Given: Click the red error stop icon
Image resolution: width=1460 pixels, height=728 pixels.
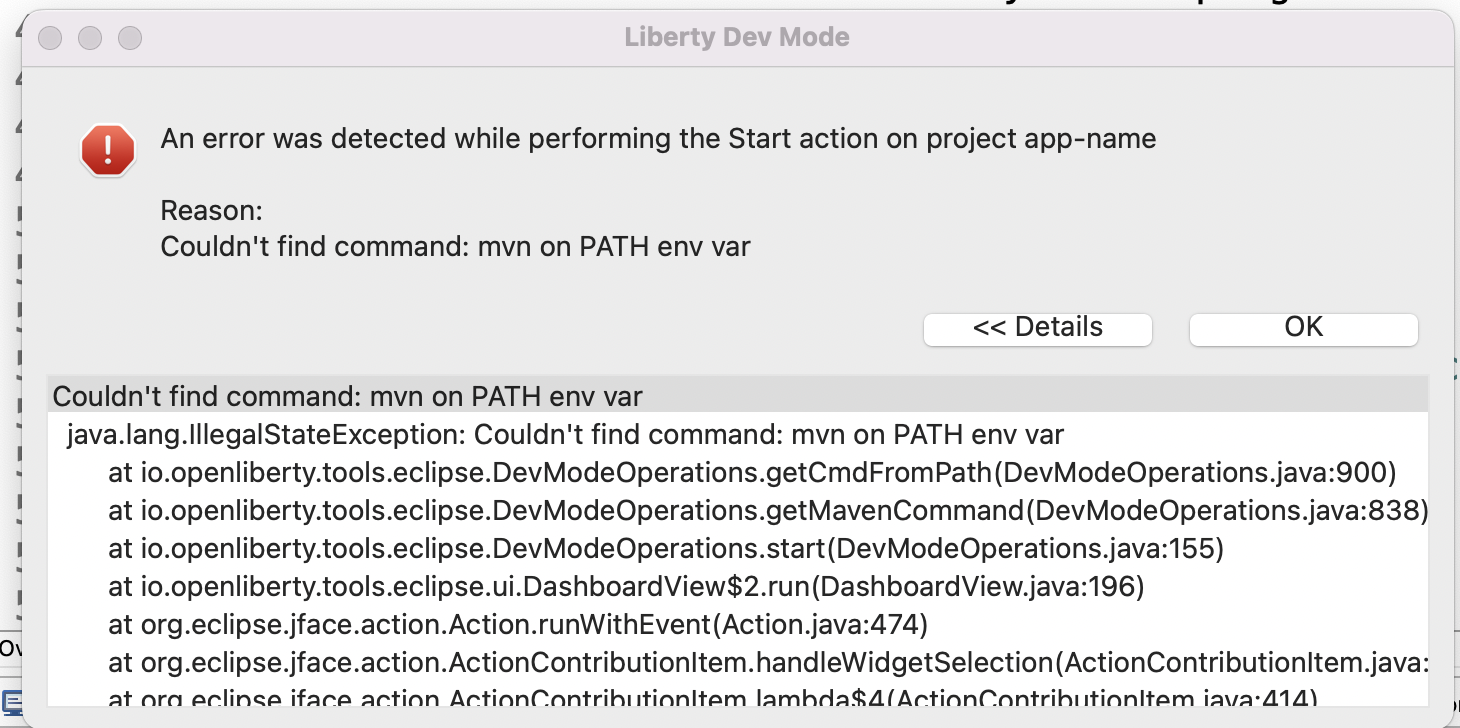Looking at the screenshot, I should click(x=107, y=150).
